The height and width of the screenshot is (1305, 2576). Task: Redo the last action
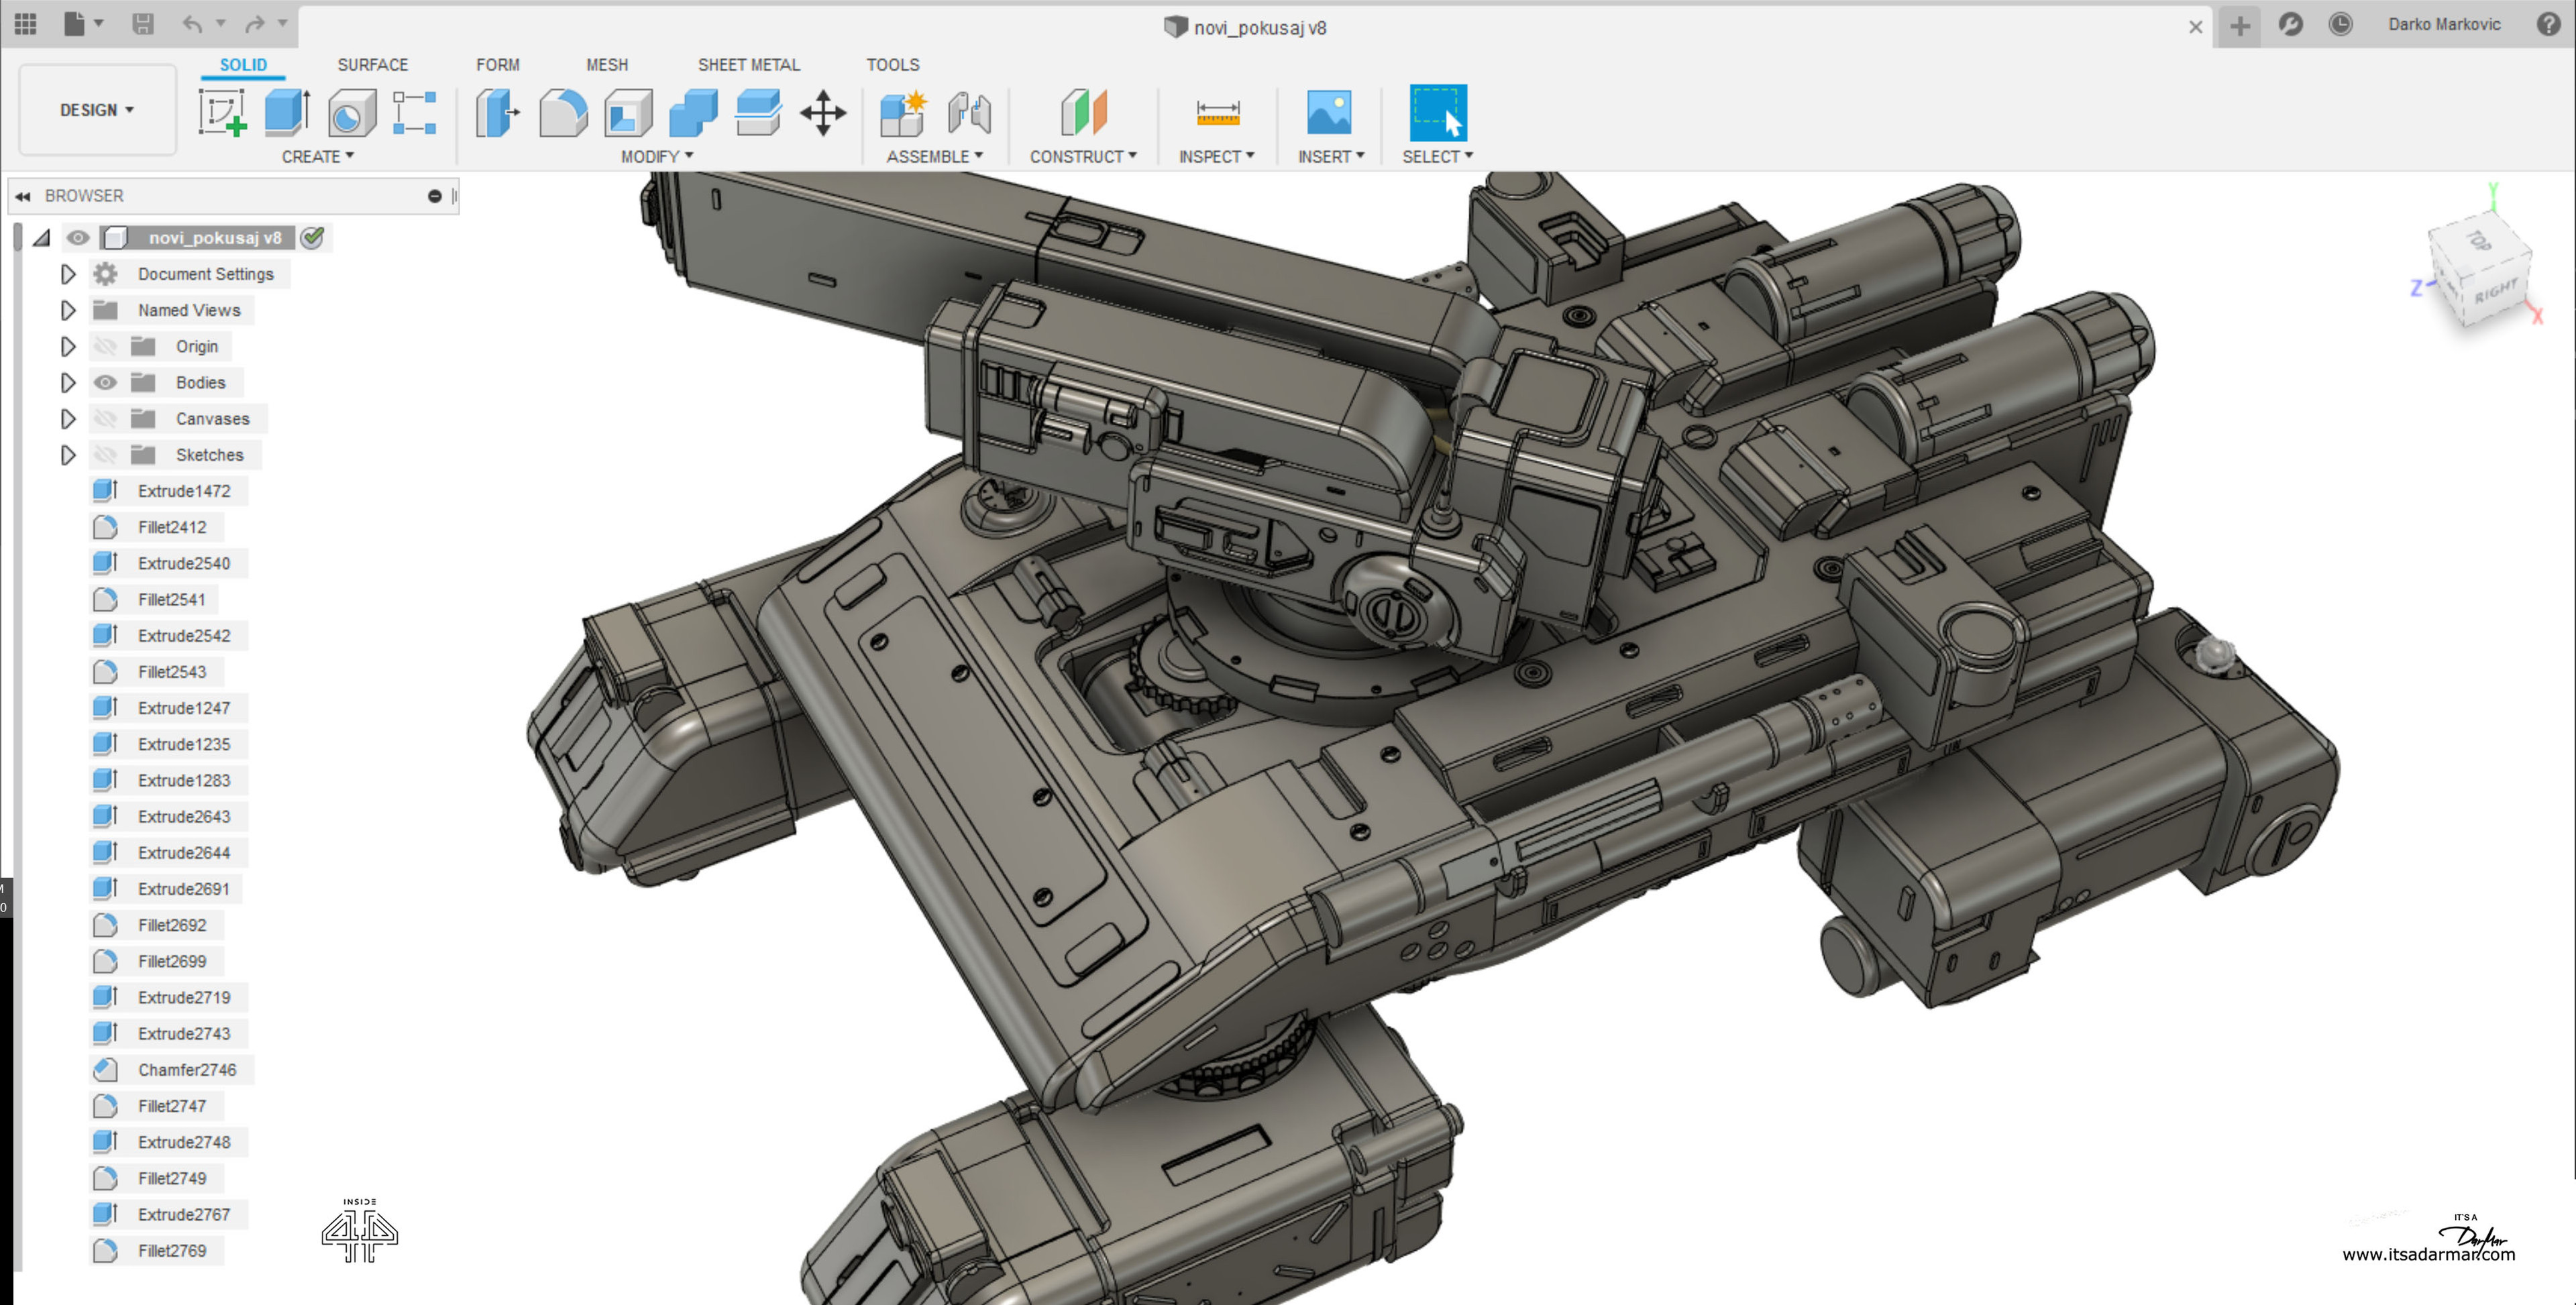256,24
